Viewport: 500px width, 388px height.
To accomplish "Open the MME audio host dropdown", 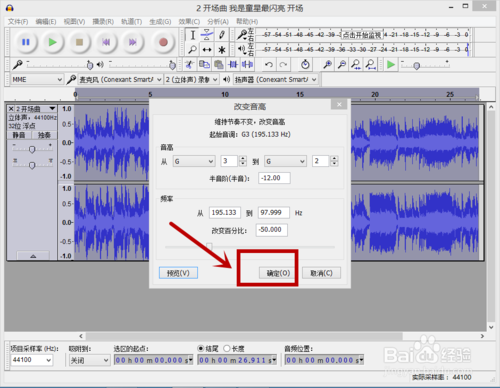I will 37,80.
